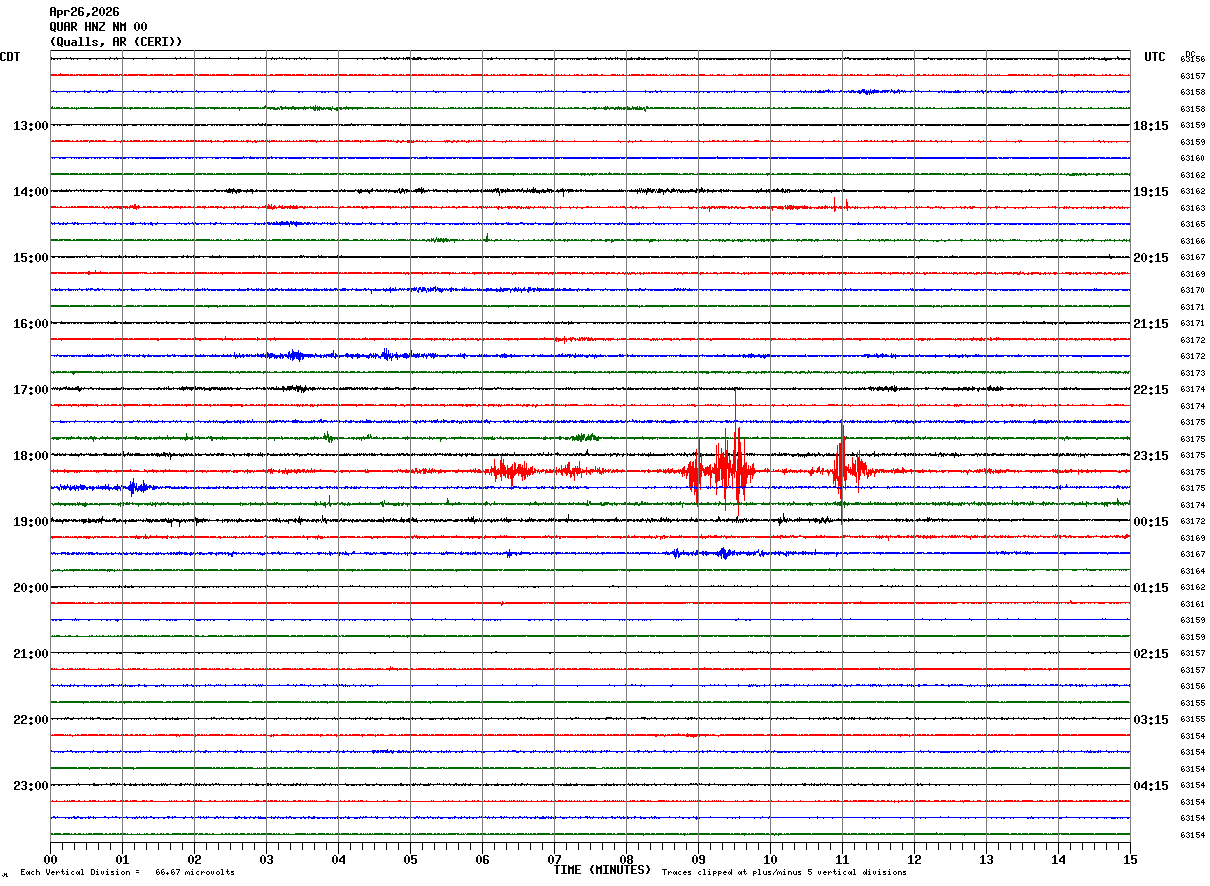
Task: Select the 23:00 CDT time label
Action: [x=30, y=786]
